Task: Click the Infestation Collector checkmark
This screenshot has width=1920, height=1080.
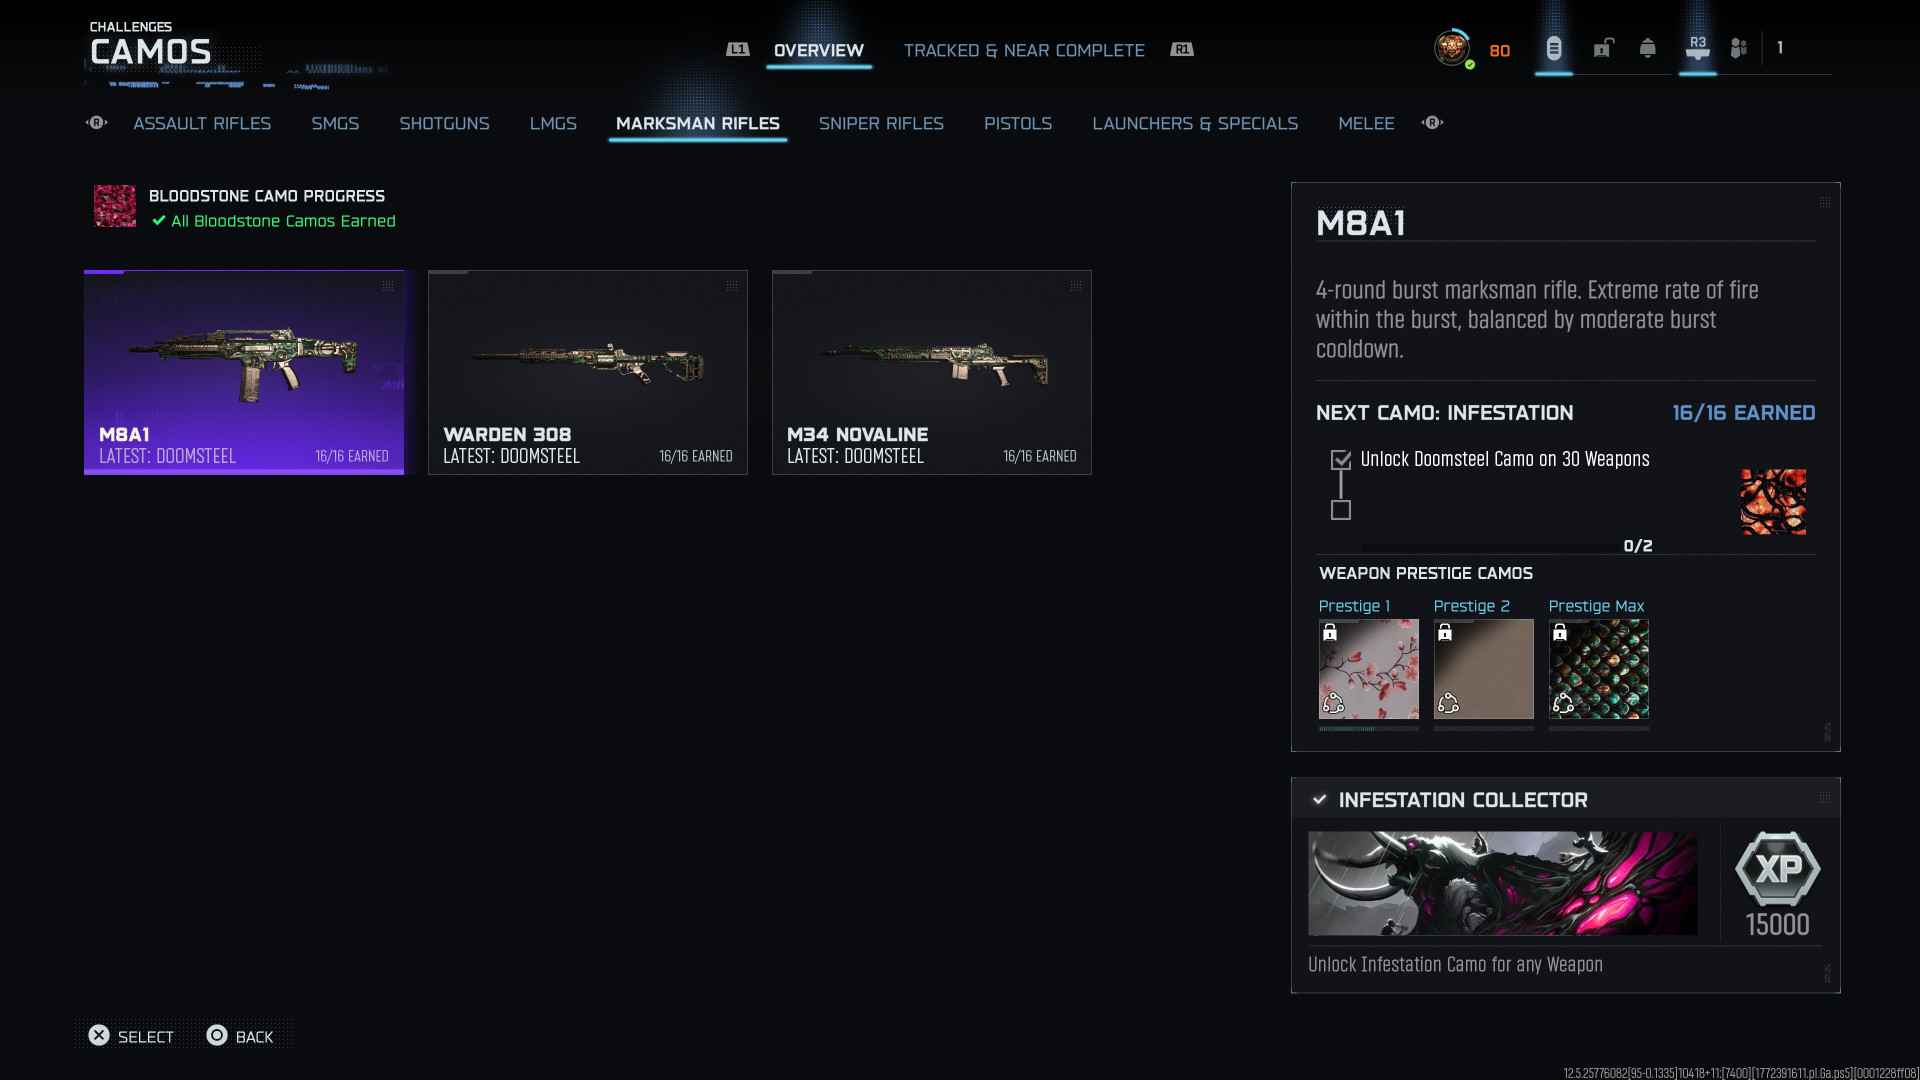Action: (1320, 800)
